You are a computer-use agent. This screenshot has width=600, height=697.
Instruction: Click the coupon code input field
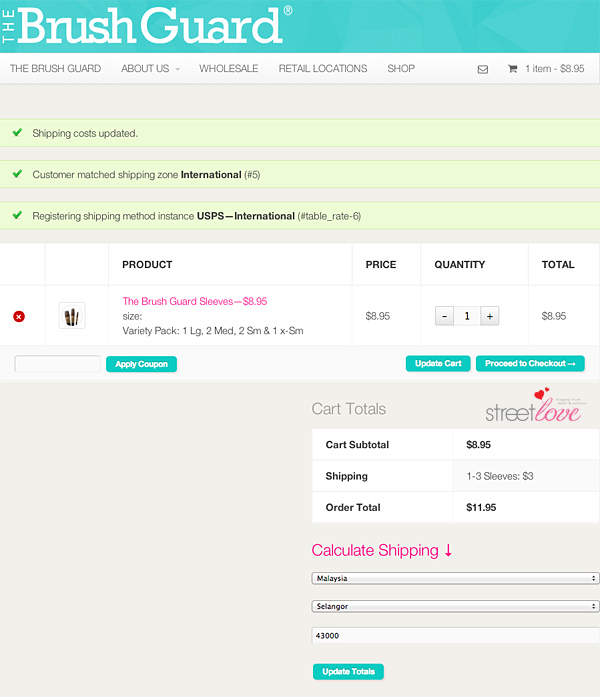click(x=57, y=364)
